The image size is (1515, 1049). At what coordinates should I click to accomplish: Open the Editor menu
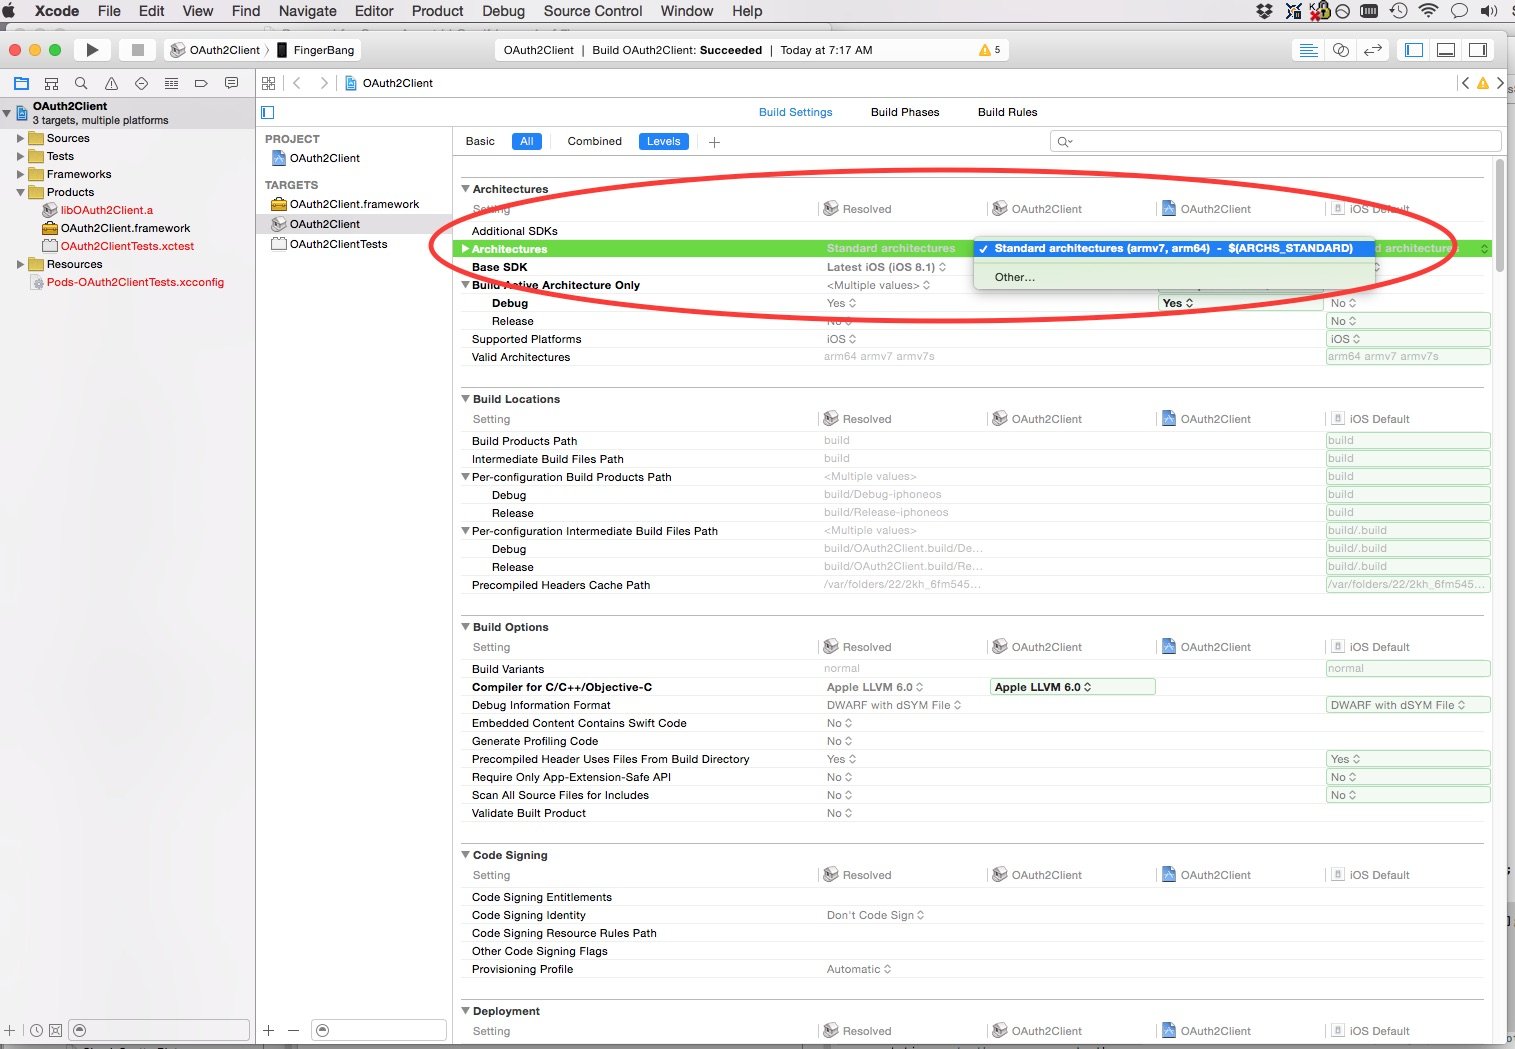pyautogui.click(x=374, y=11)
